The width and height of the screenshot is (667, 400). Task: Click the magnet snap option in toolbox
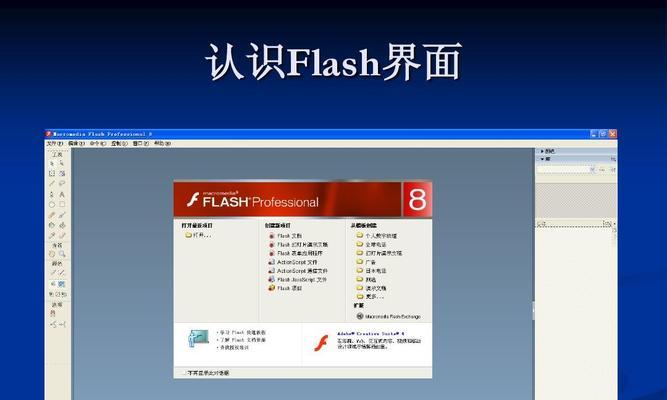pos(53,314)
